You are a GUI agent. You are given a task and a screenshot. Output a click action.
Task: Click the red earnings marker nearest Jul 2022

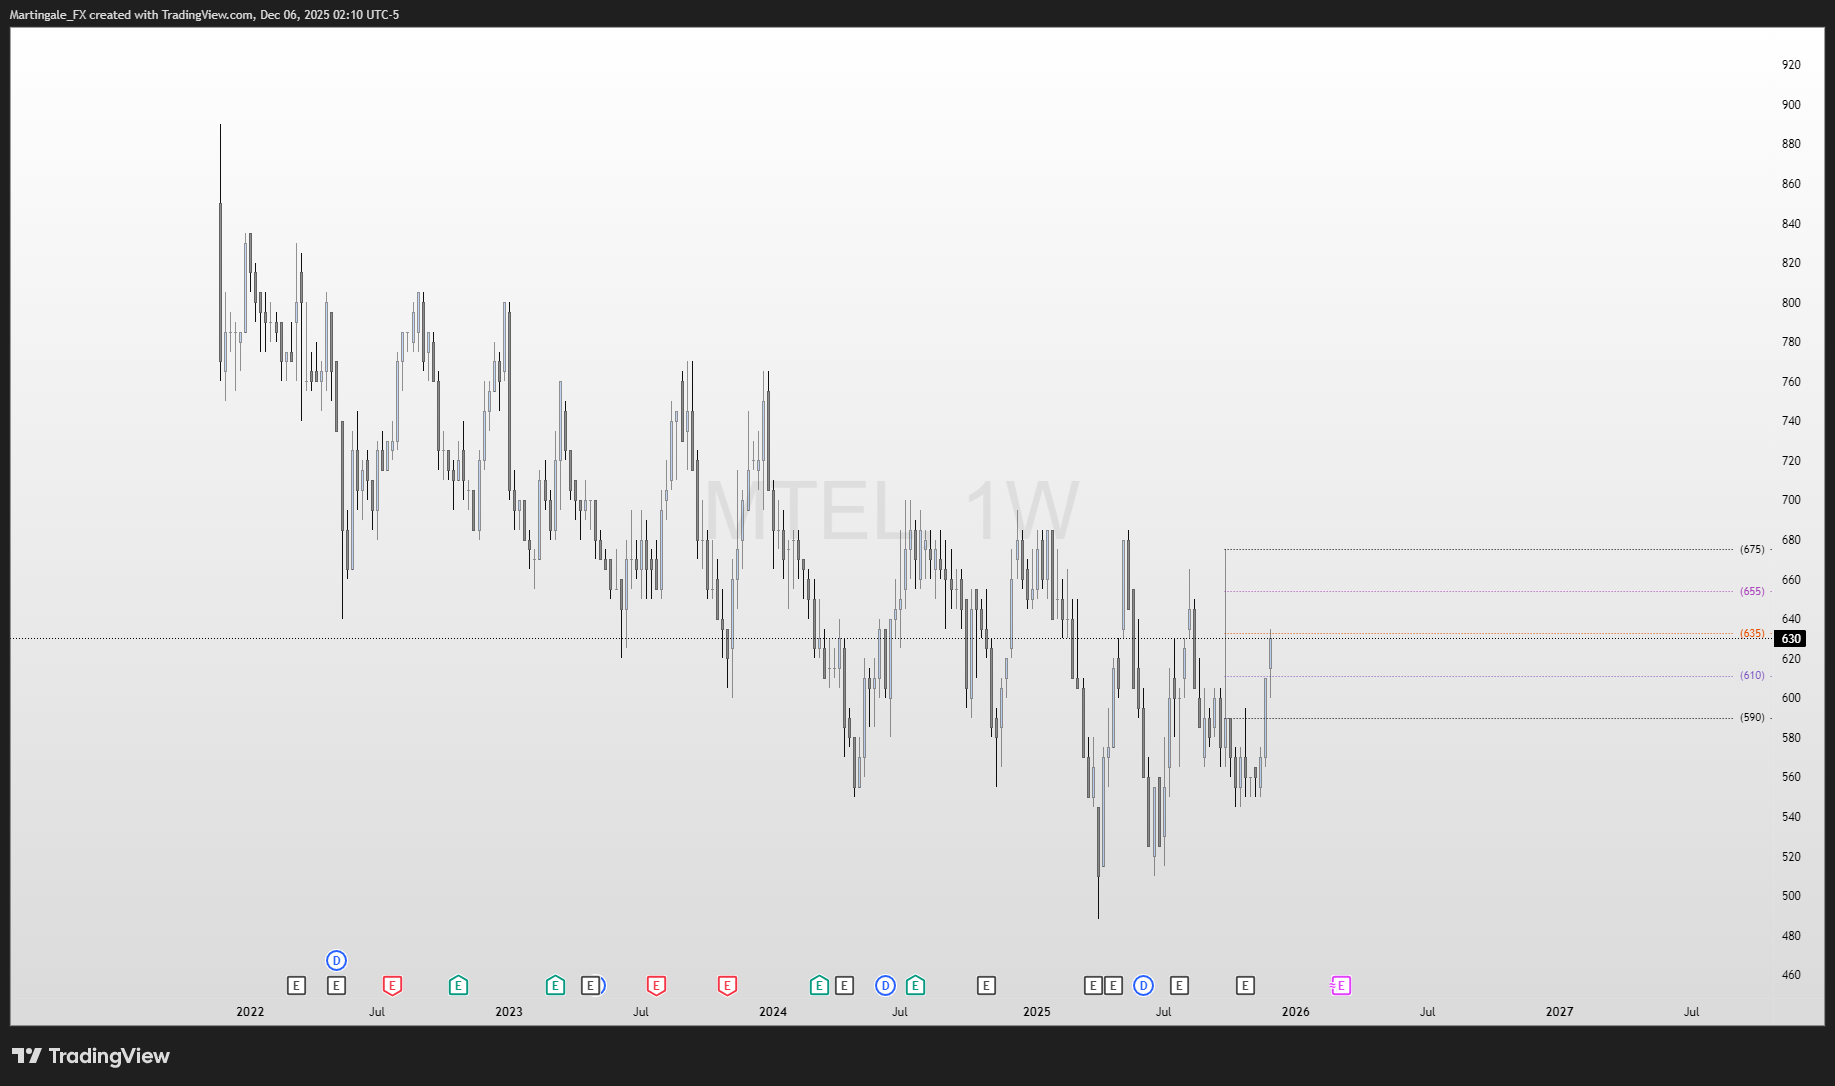point(392,986)
